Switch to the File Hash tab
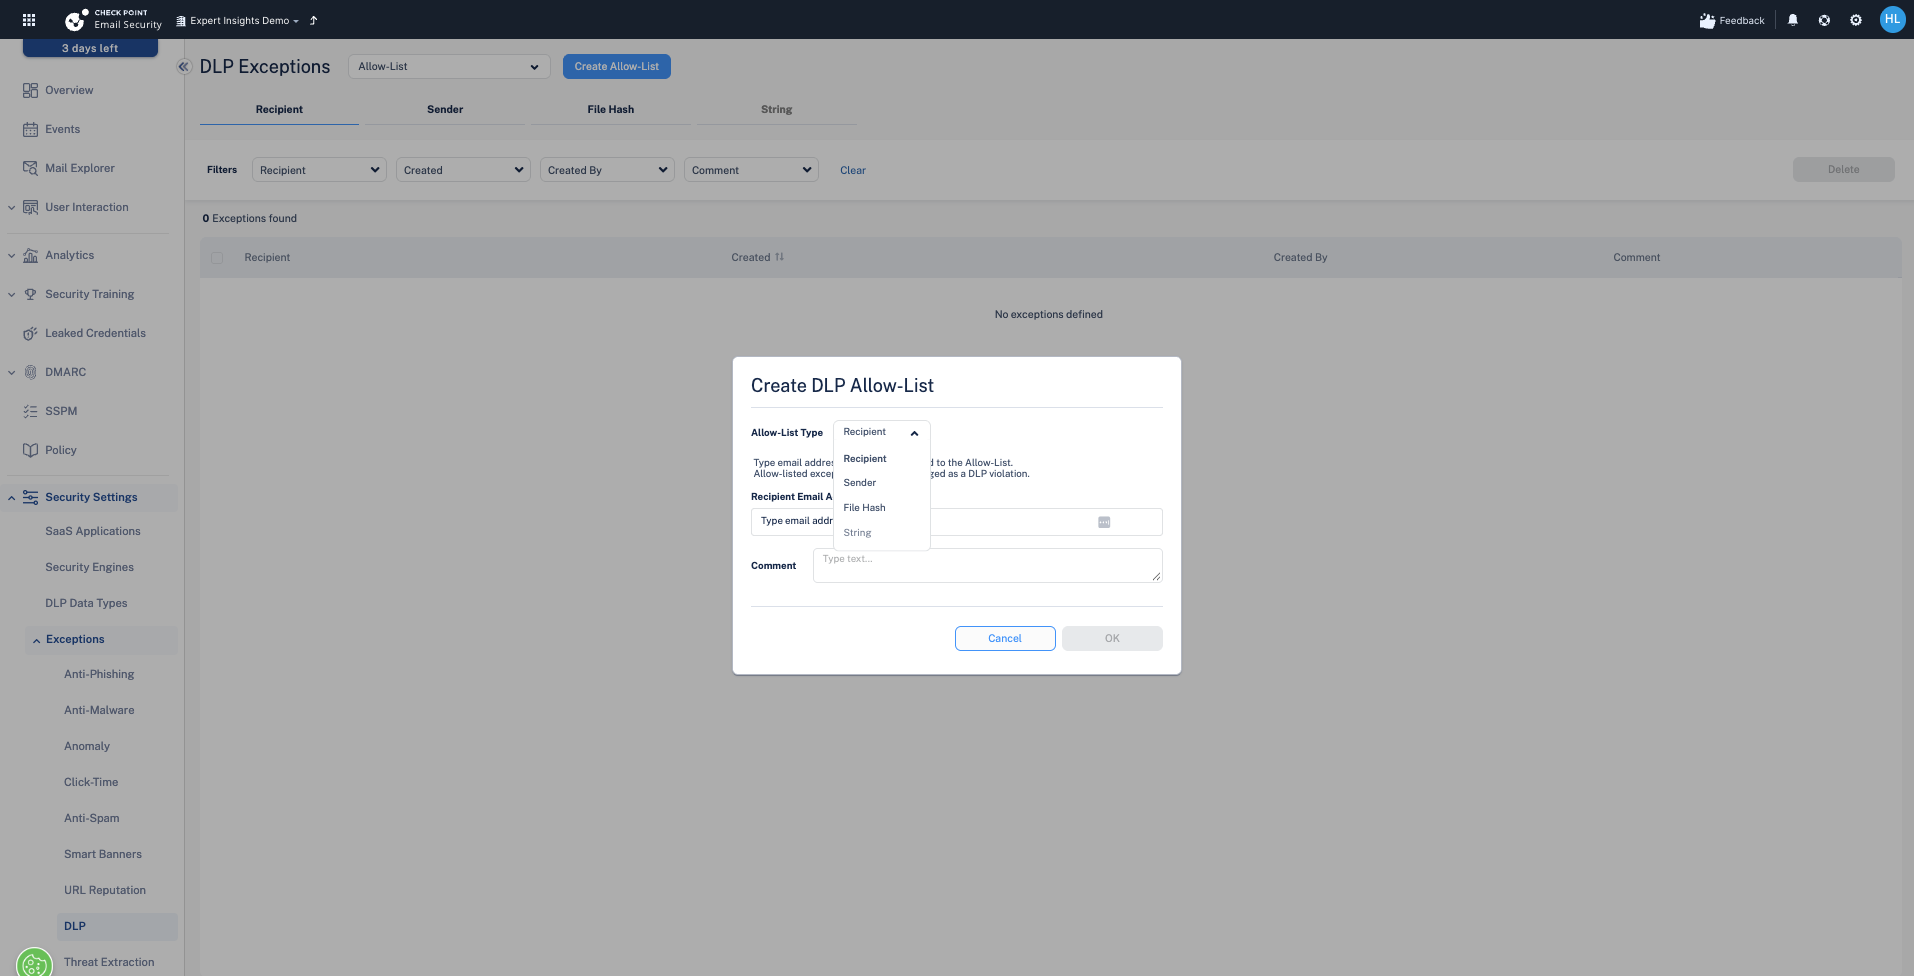The width and height of the screenshot is (1914, 976). (610, 109)
